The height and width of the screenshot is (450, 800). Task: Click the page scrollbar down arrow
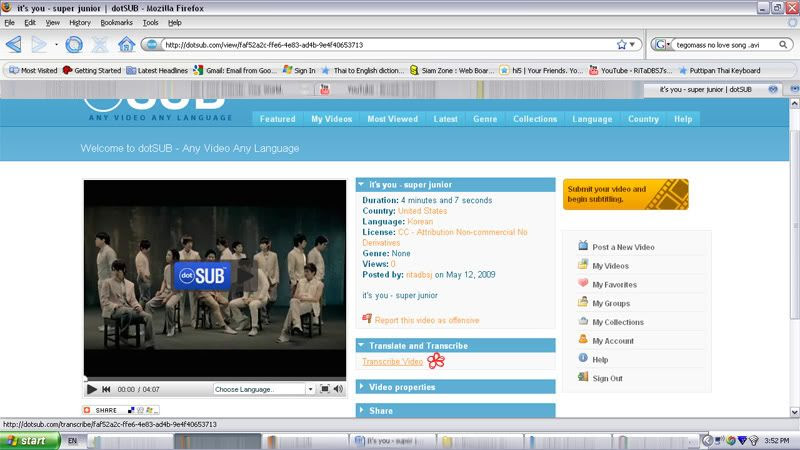(794, 412)
